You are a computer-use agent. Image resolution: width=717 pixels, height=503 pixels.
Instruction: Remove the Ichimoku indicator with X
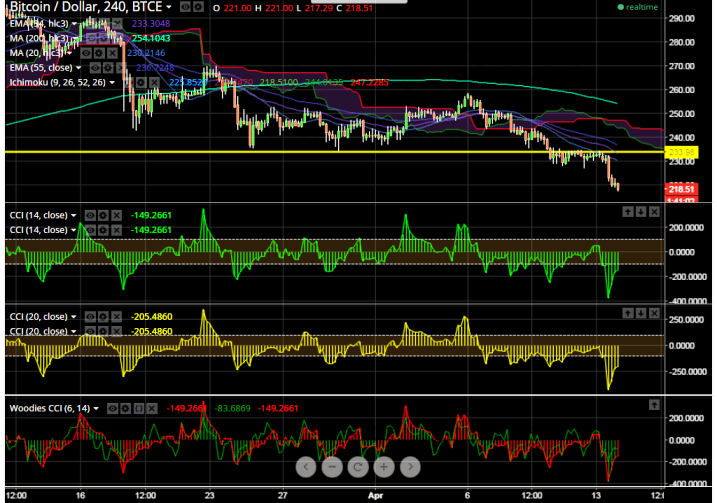tap(154, 82)
